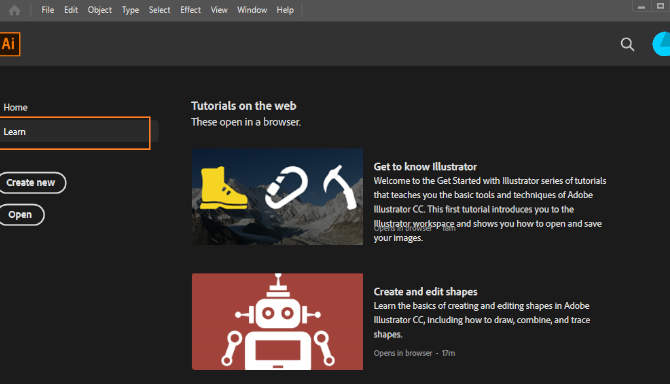The image size is (670, 384).
Task: Click the Adobe Illustrator Ai logo
Action: click(9, 44)
